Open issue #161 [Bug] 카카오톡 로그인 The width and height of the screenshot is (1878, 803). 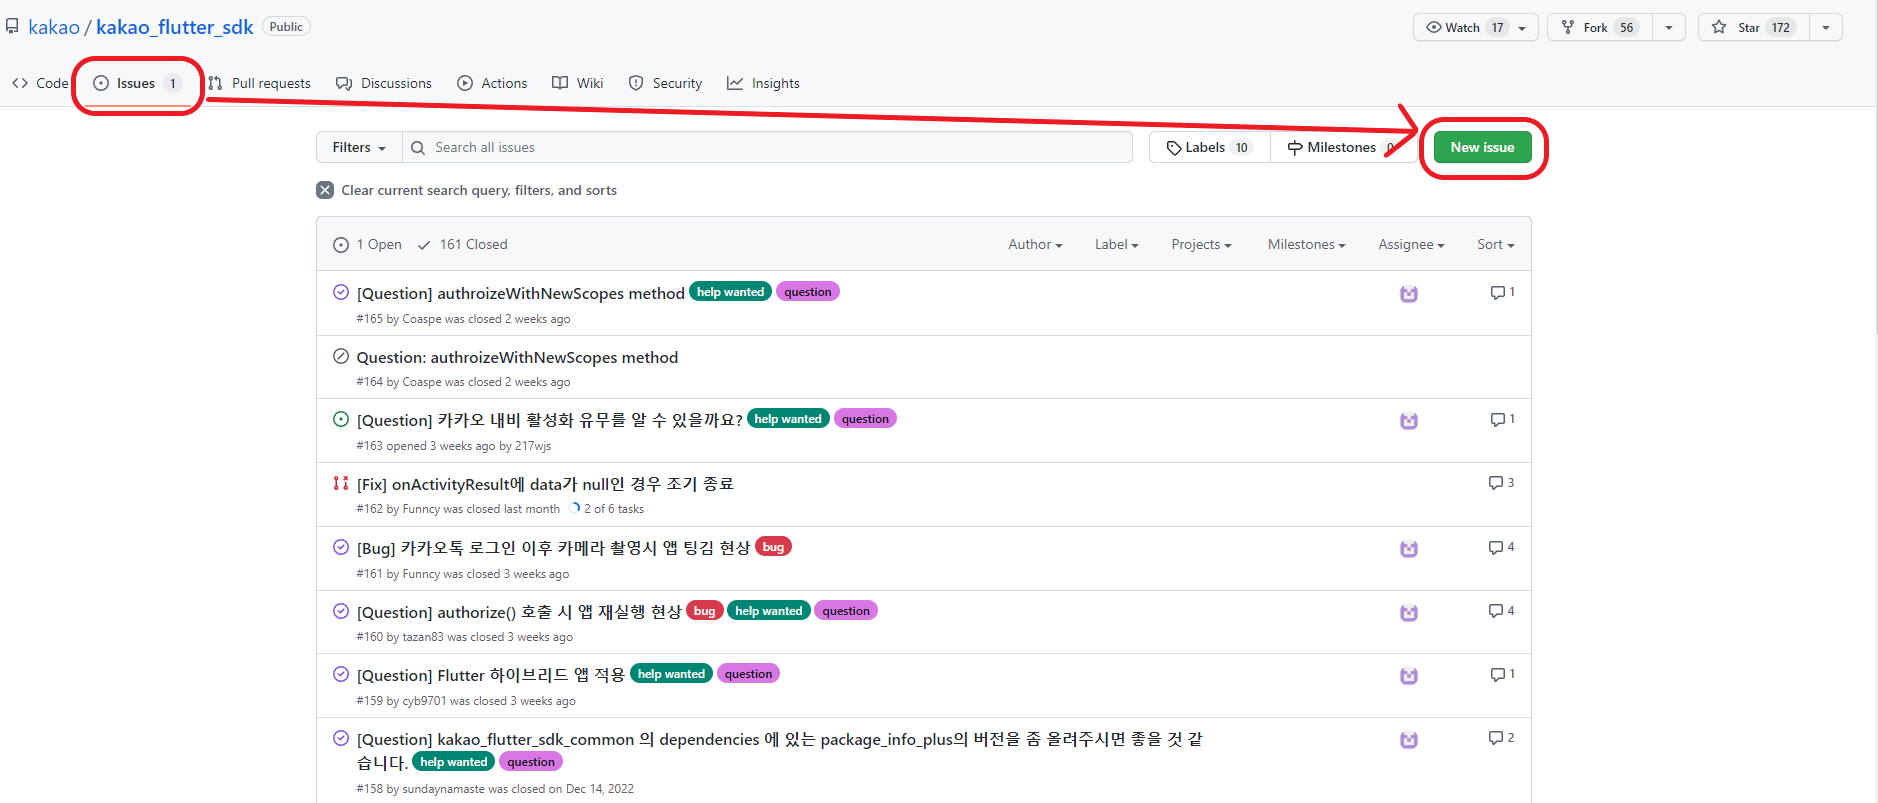pos(553,548)
